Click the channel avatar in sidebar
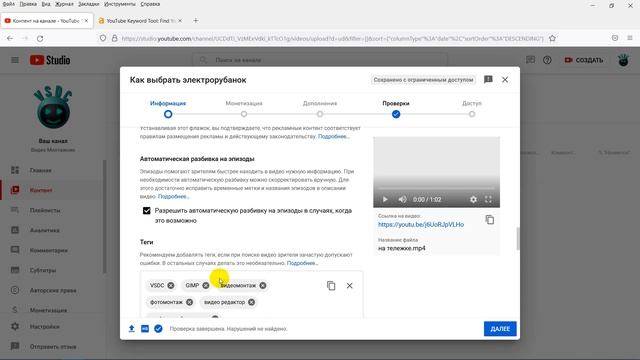Image resolution: width=640 pixels, height=360 pixels. click(x=53, y=107)
